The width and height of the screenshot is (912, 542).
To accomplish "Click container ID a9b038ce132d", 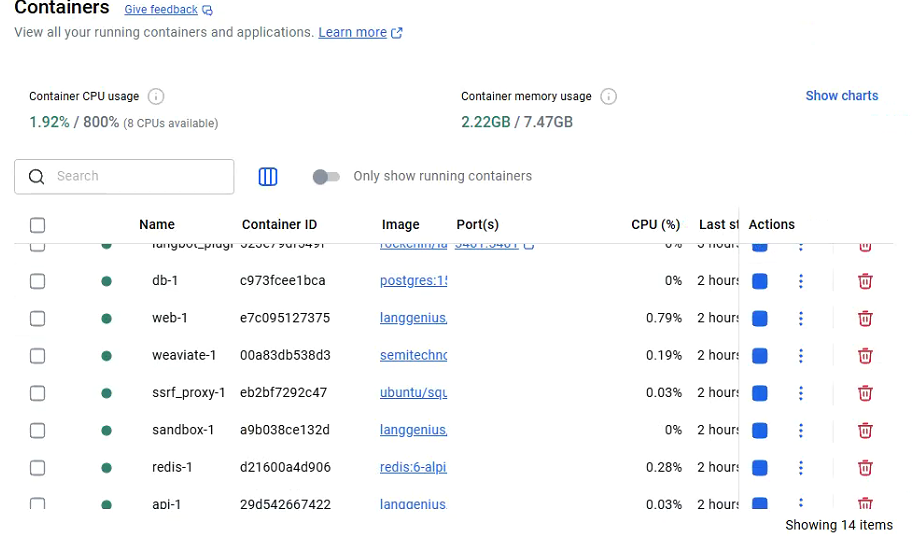I will (285, 429).
